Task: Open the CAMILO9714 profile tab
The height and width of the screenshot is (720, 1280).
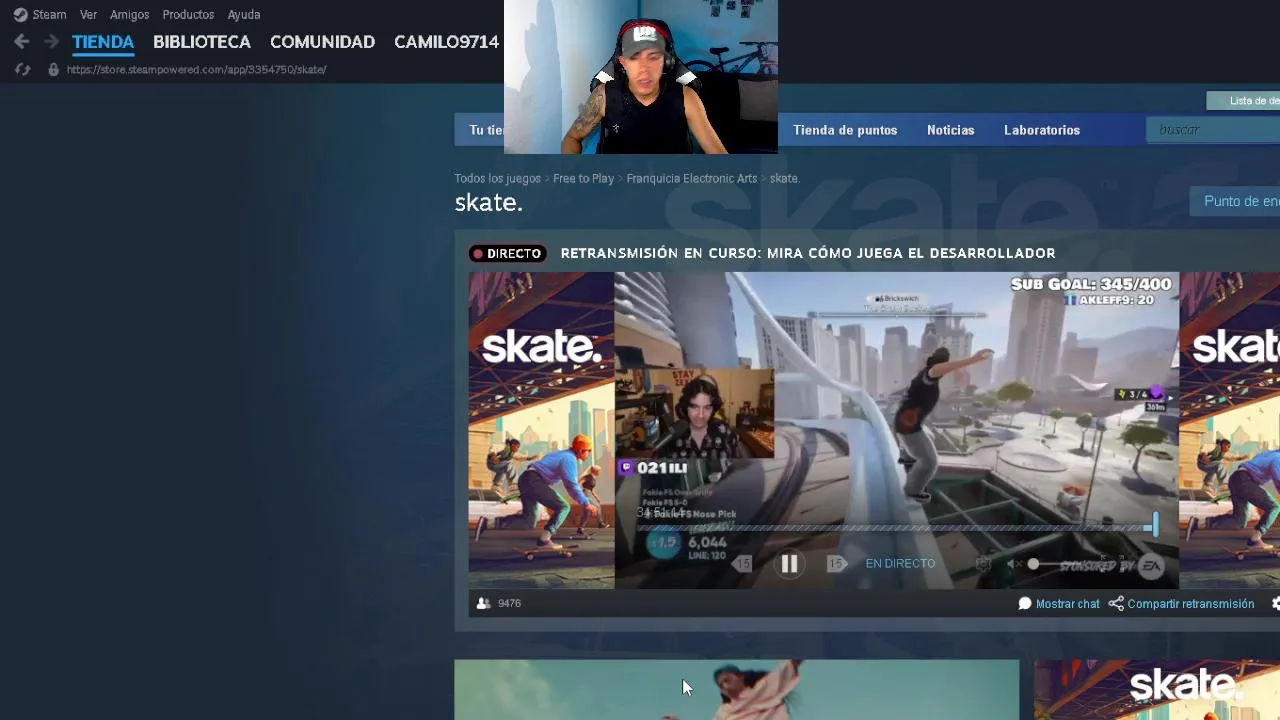Action: coord(446,42)
